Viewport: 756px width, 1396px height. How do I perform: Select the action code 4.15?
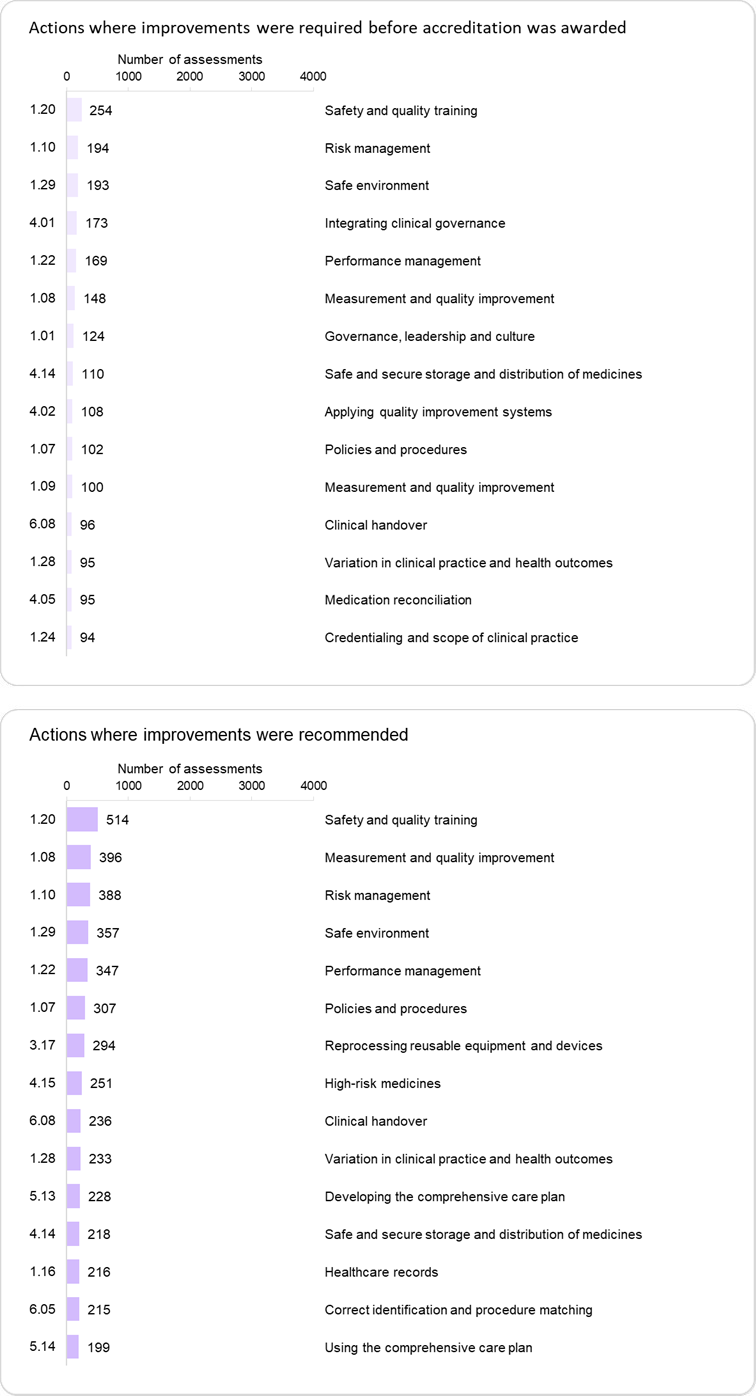[x=43, y=1084]
